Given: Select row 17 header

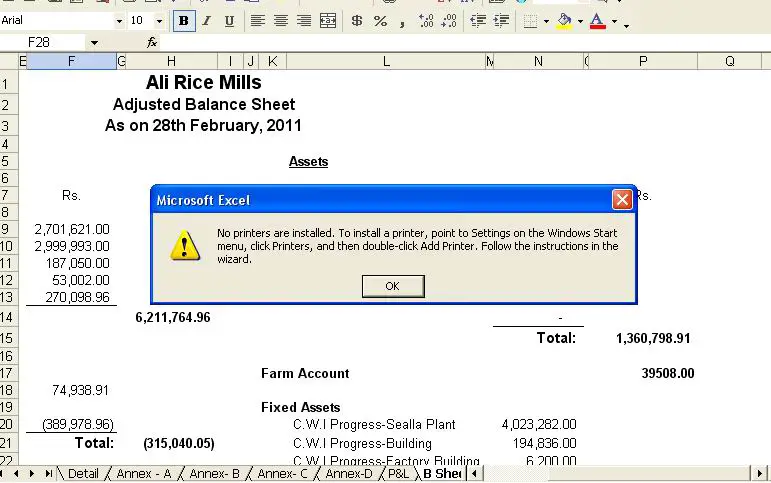Looking at the screenshot, I should pos(9,373).
